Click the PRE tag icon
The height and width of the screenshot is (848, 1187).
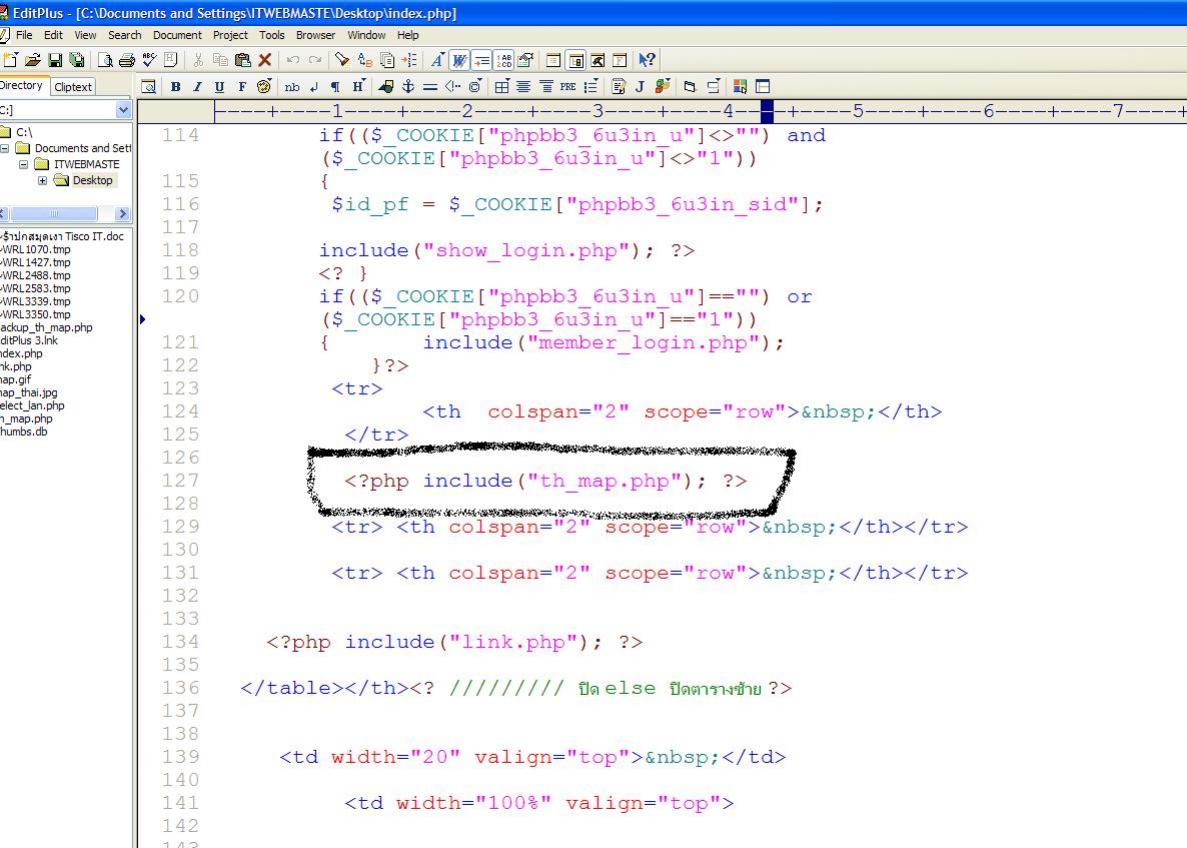click(568, 86)
